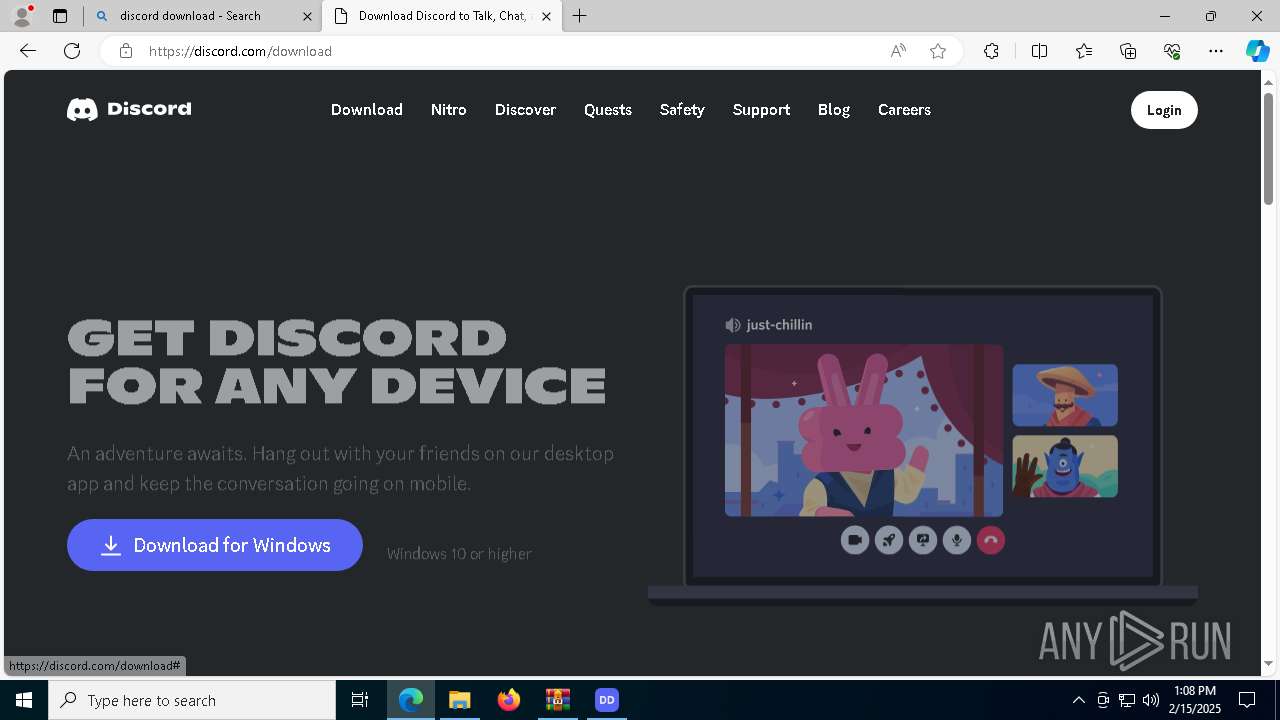Click the Login button
This screenshot has height=720, width=1280.
pyautogui.click(x=1164, y=110)
